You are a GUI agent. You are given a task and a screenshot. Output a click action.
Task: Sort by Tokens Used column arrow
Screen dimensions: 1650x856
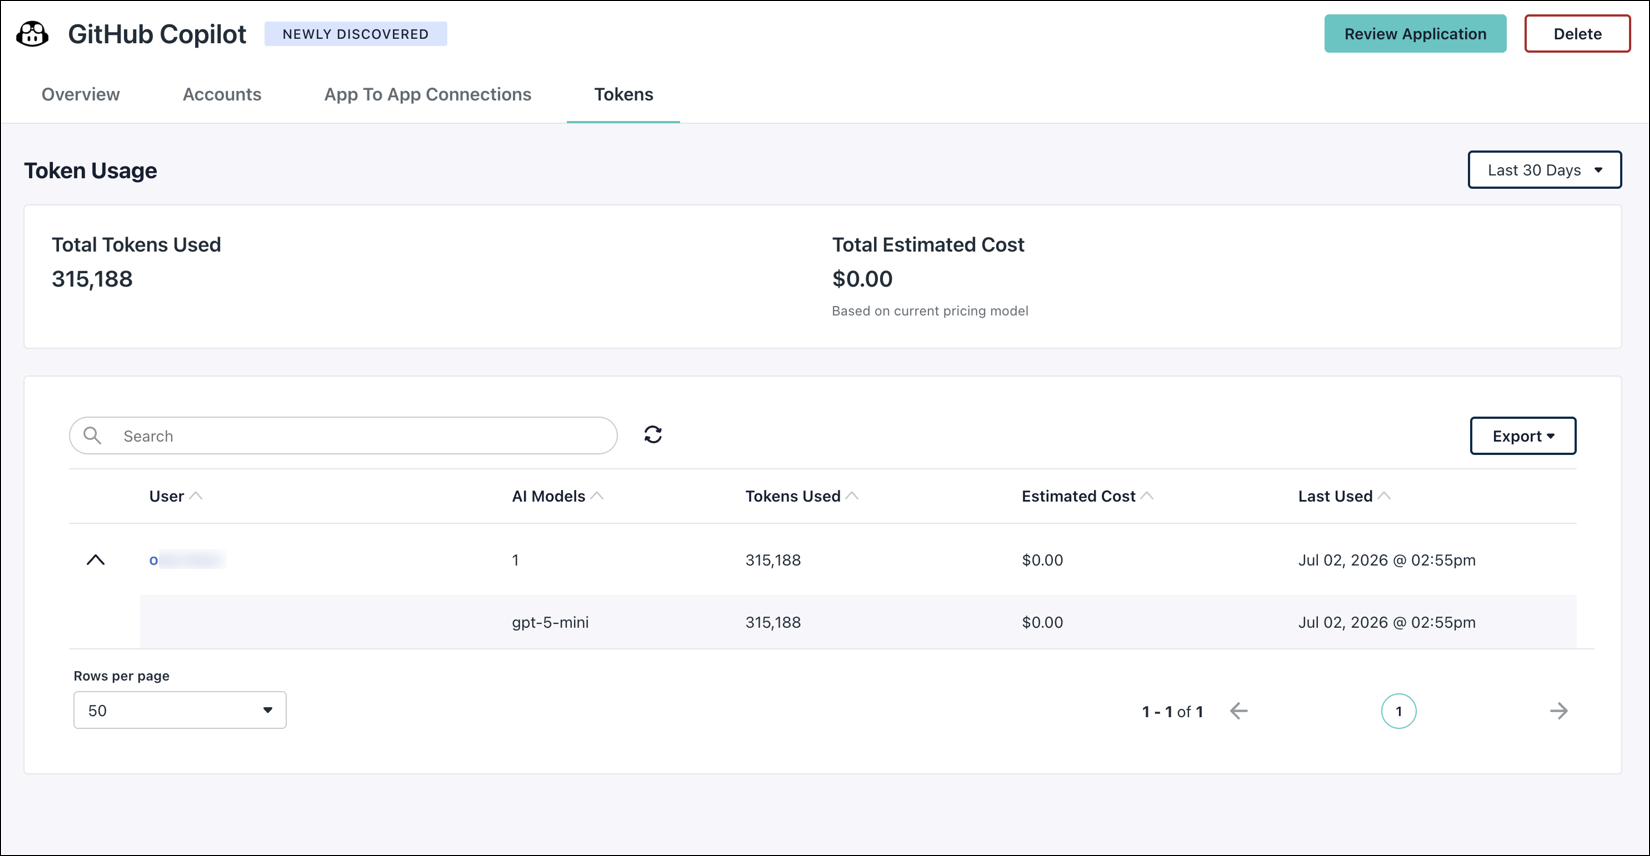pos(852,496)
